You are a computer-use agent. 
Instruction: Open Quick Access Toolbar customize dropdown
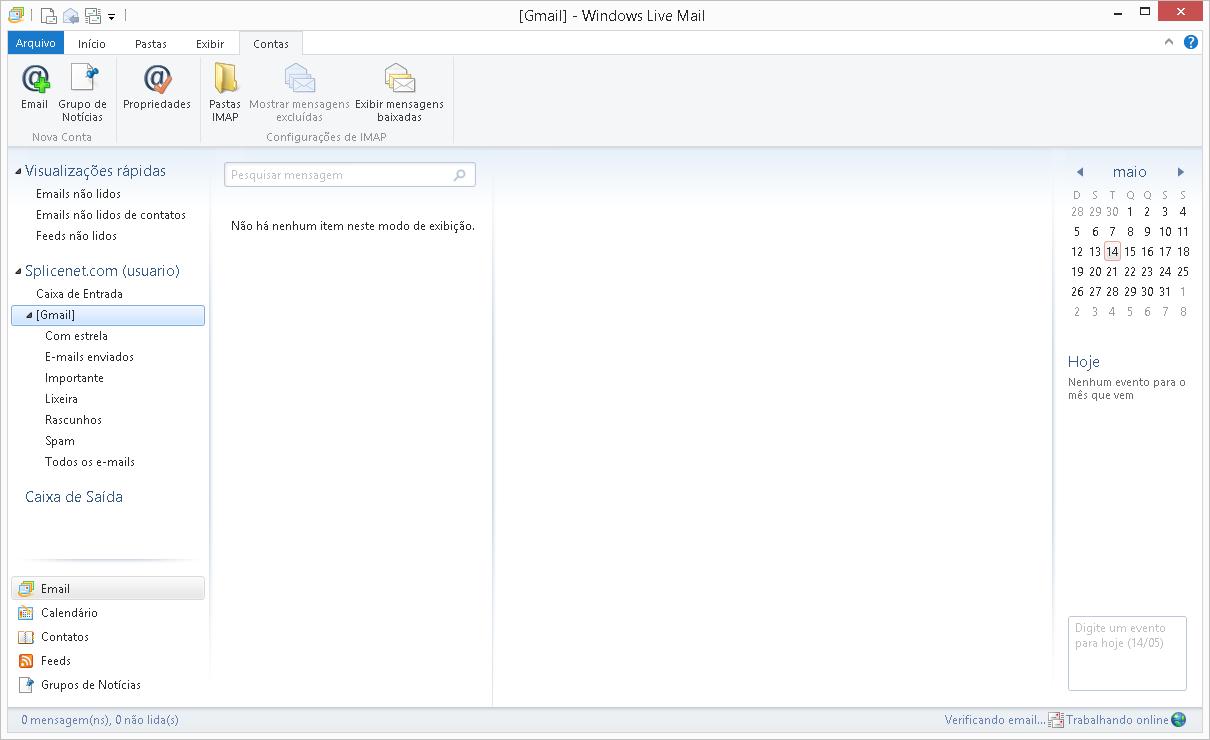(112, 17)
